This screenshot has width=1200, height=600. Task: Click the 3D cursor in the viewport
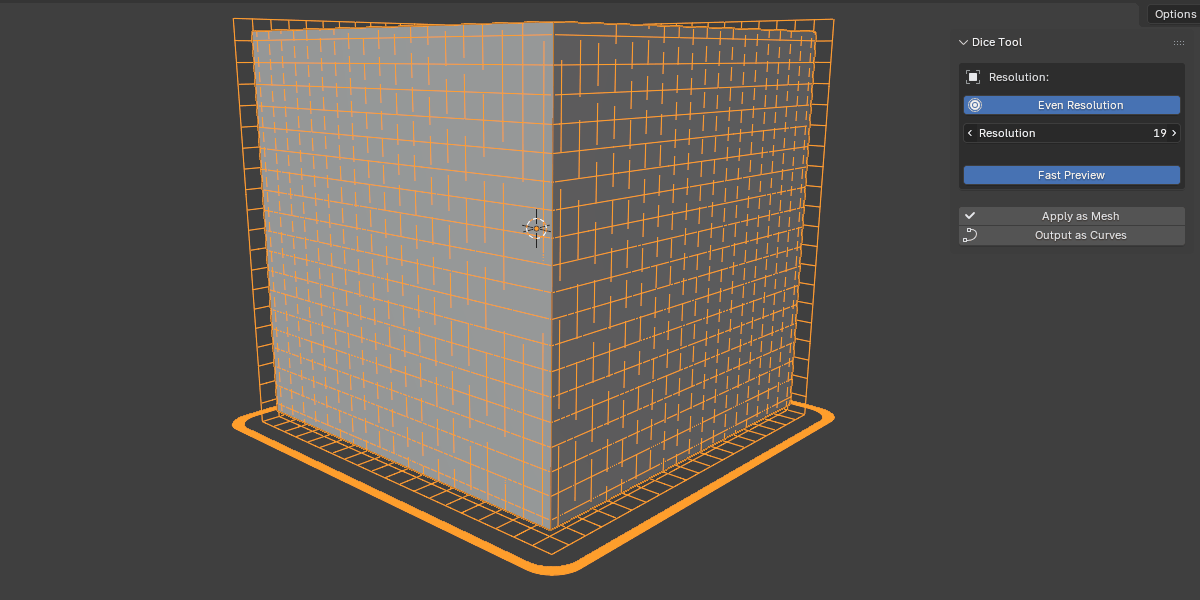point(536,229)
